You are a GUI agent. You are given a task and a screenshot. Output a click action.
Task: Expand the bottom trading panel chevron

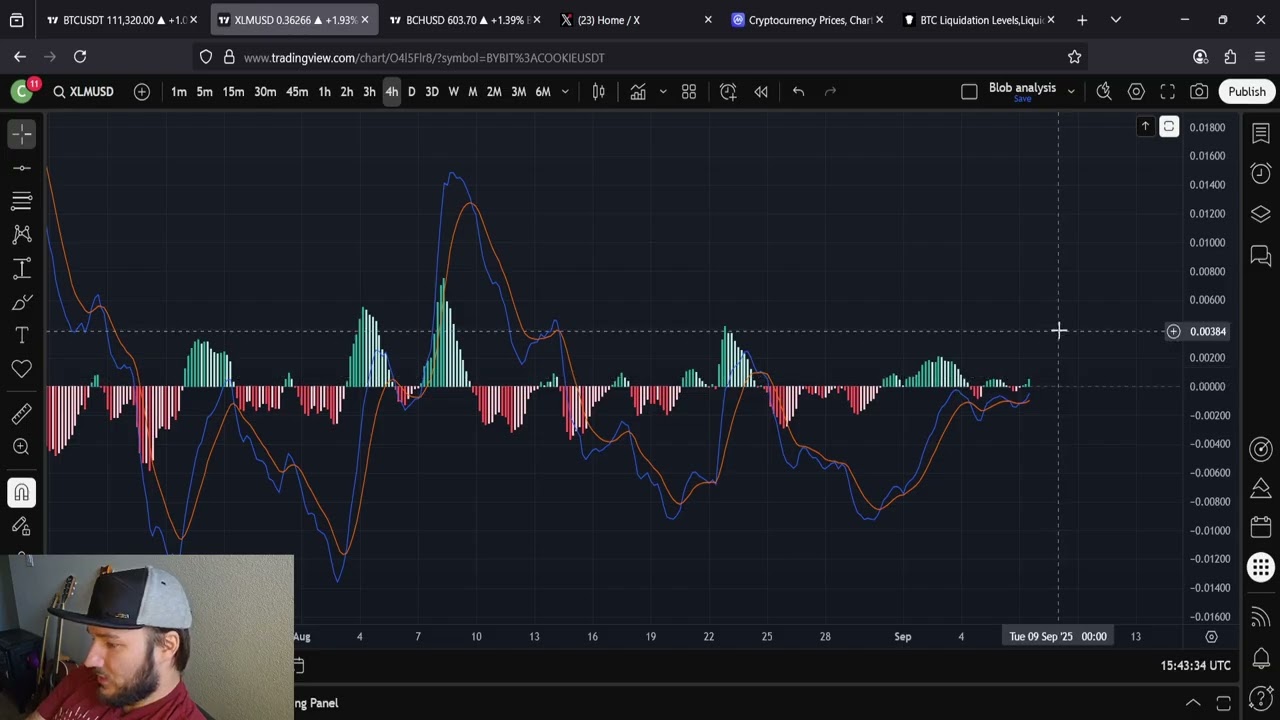[x=1193, y=703]
